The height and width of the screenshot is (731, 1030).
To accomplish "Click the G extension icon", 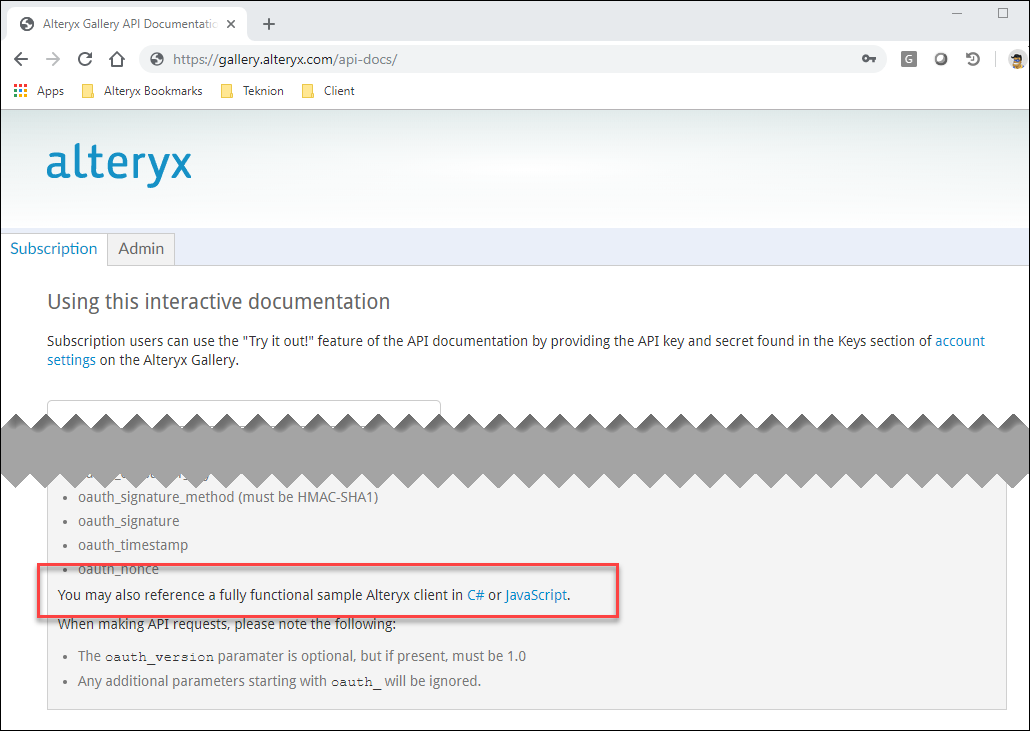I will pos(908,59).
